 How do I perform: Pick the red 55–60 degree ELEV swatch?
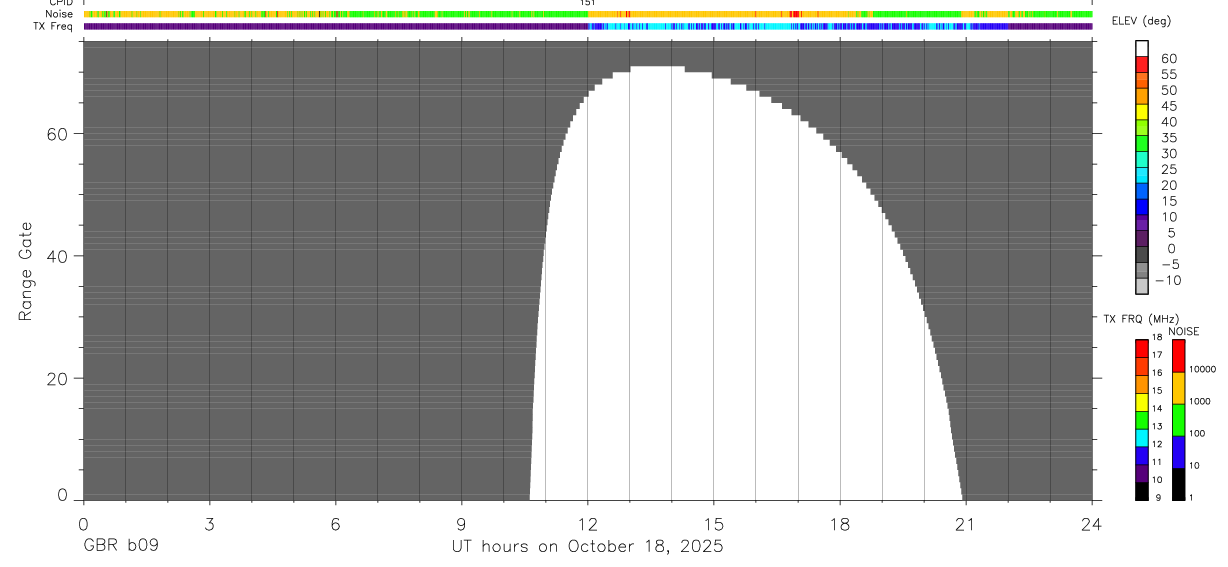(1142, 64)
